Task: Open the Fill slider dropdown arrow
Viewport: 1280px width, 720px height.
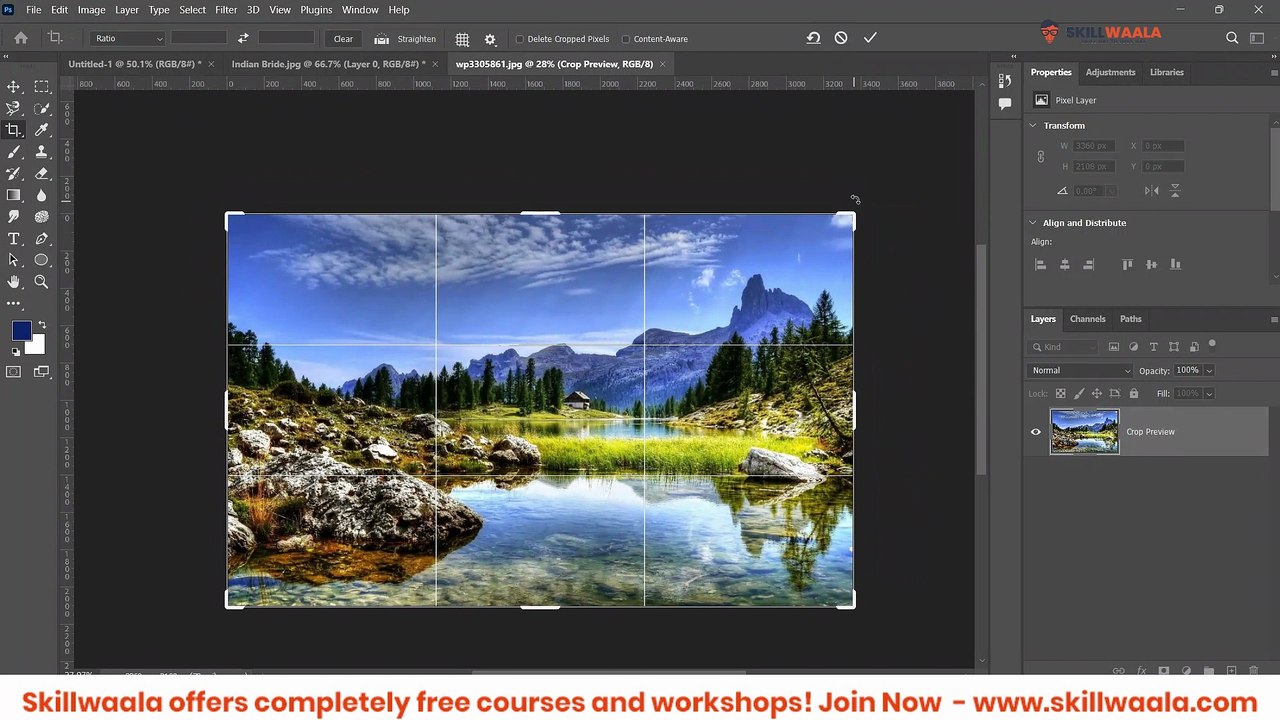Action: pyautogui.click(x=1209, y=394)
